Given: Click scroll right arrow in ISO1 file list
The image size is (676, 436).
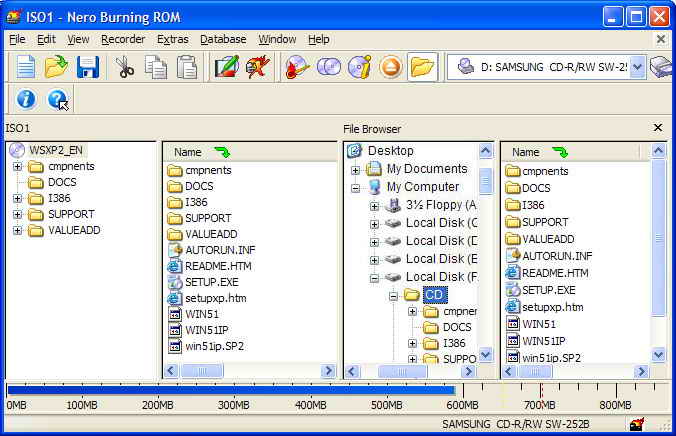Looking at the screenshot, I should pos(328,371).
